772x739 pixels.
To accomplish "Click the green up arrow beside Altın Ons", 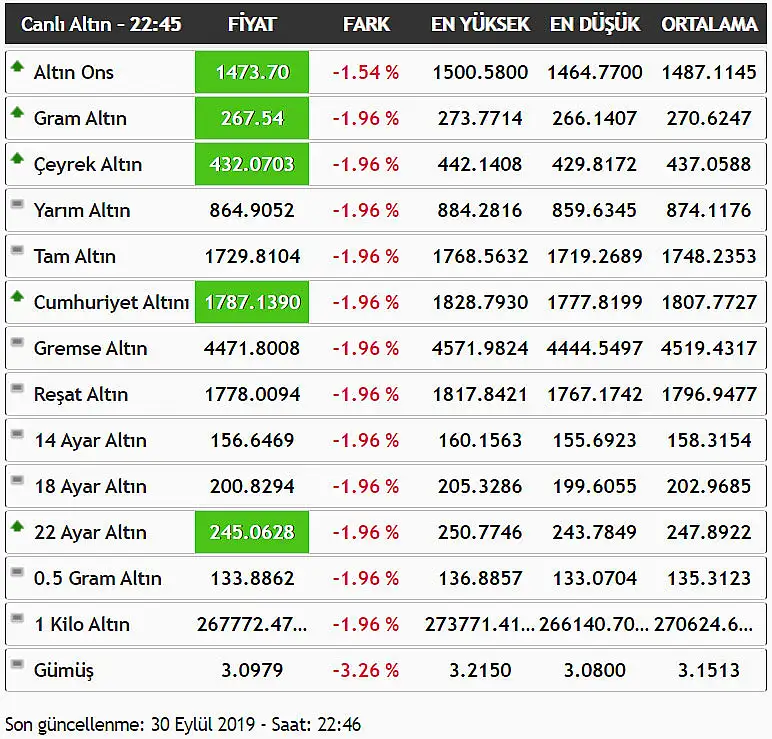I will point(17,66).
